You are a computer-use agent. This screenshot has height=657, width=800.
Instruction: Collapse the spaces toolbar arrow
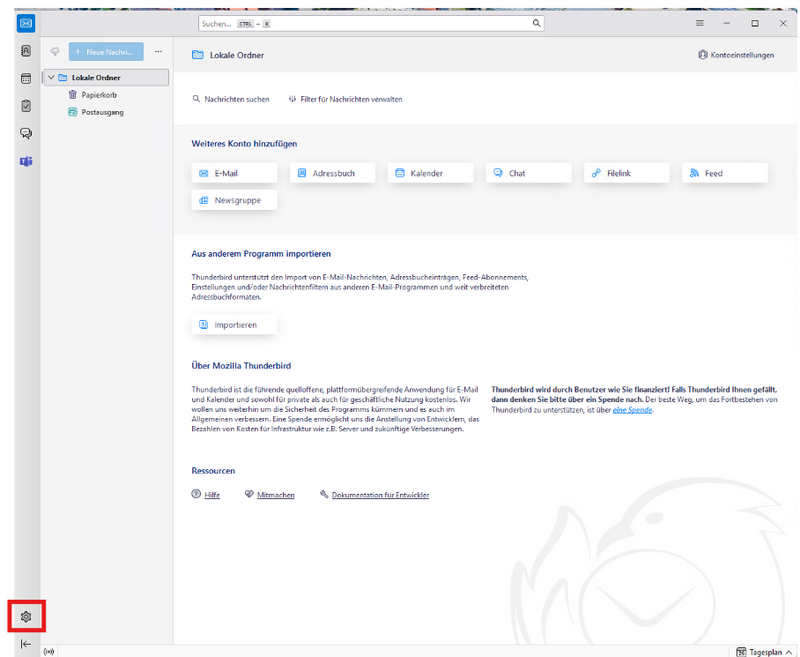(26, 644)
